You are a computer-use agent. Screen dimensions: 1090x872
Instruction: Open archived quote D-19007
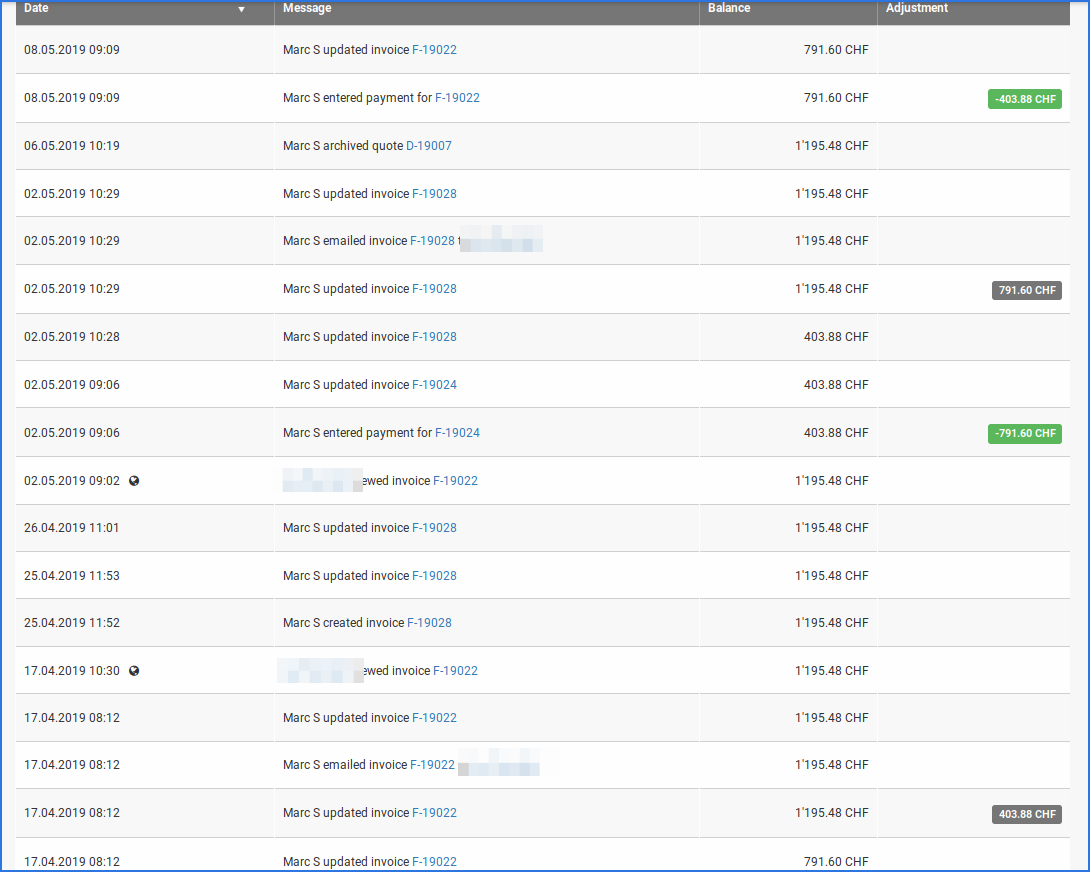(429, 145)
